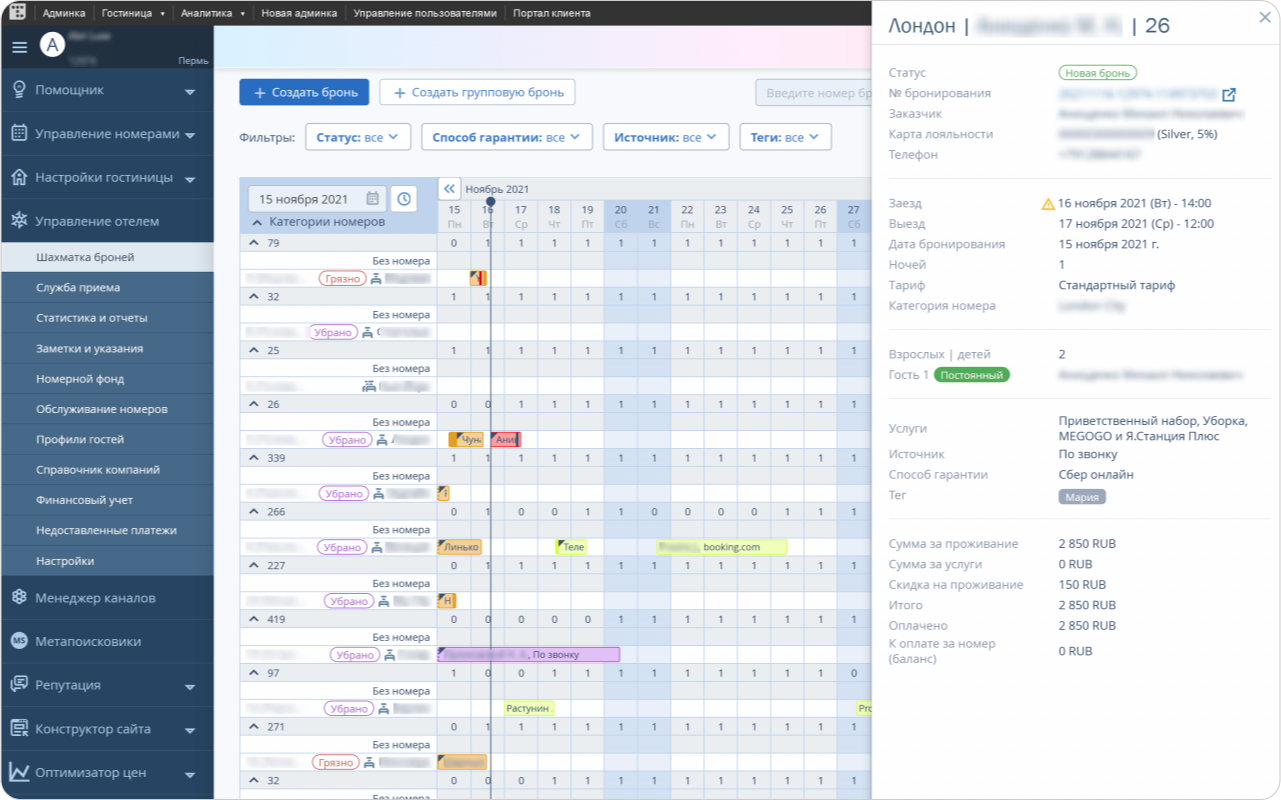Expand the Помощник section arrow

(190, 92)
